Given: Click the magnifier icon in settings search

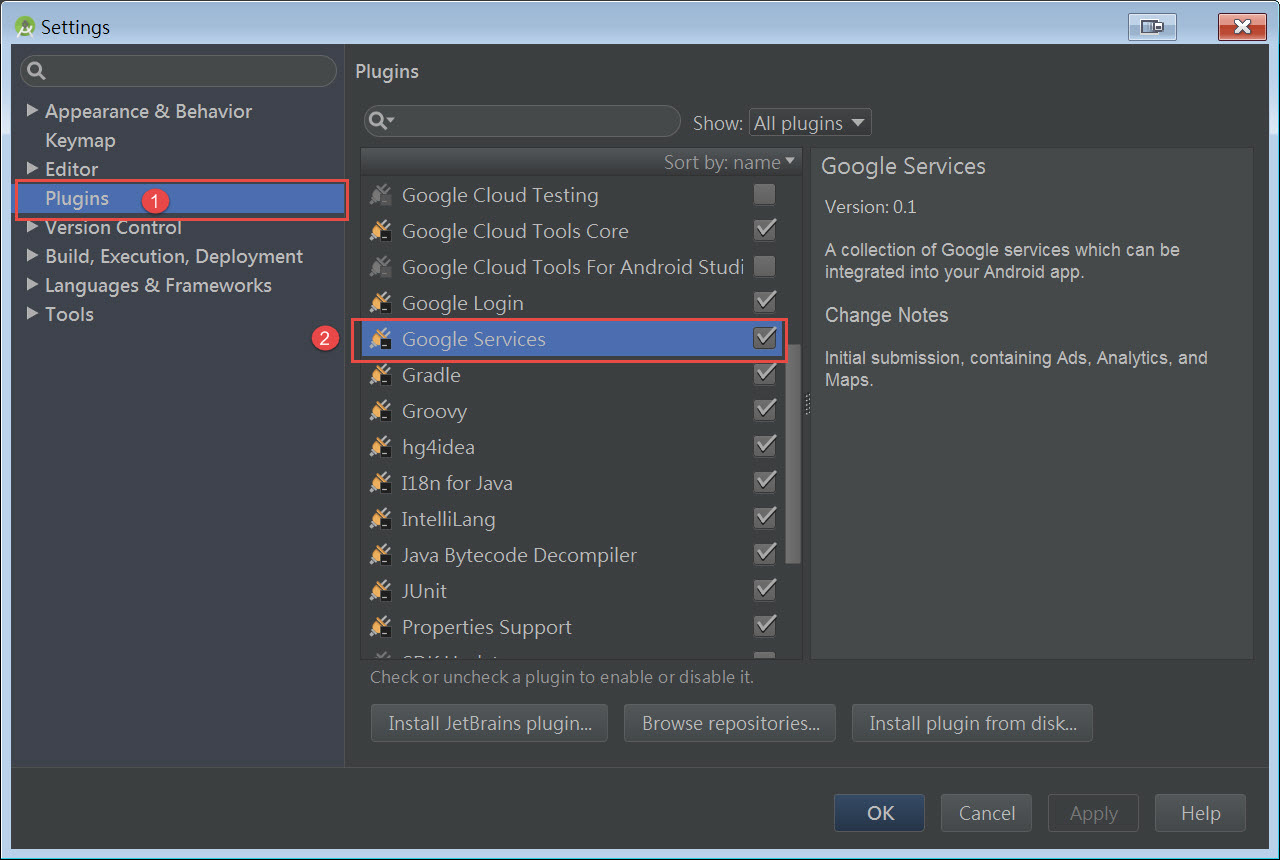Looking at the screenshot, I should coord(37,71).
